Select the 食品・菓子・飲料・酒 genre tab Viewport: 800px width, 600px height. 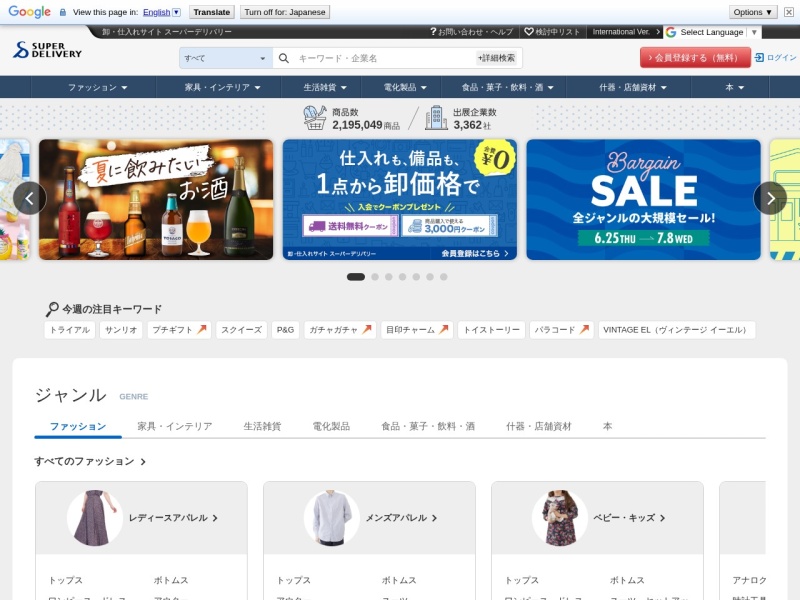pyautogui.click(x=428, y=427)
